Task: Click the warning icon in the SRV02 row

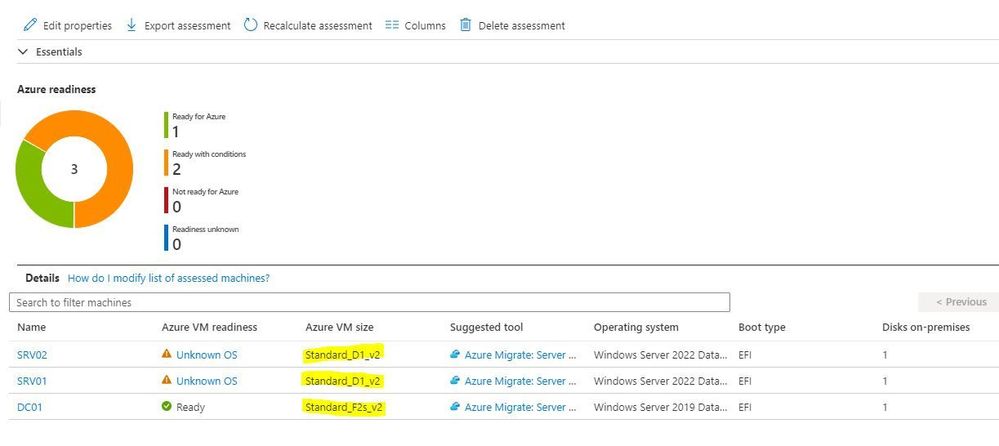Action: coord(167,354)
